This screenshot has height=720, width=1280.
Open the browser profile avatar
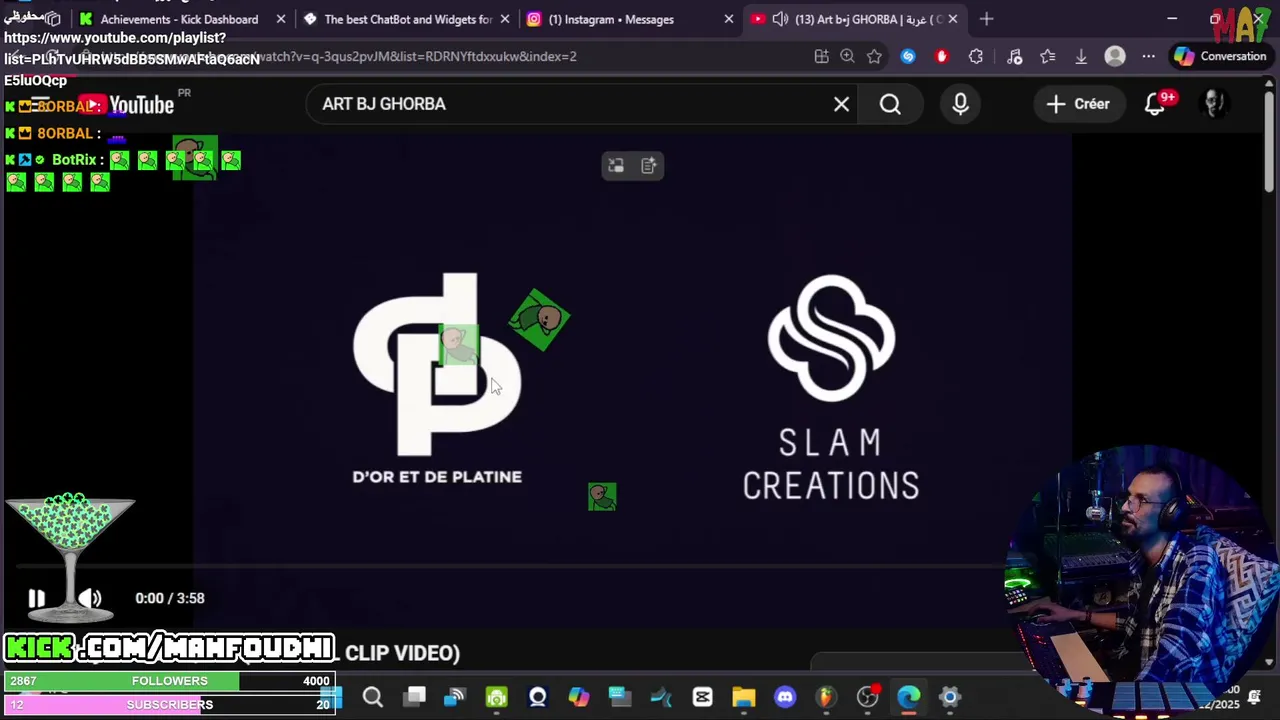coord(1115,57)
